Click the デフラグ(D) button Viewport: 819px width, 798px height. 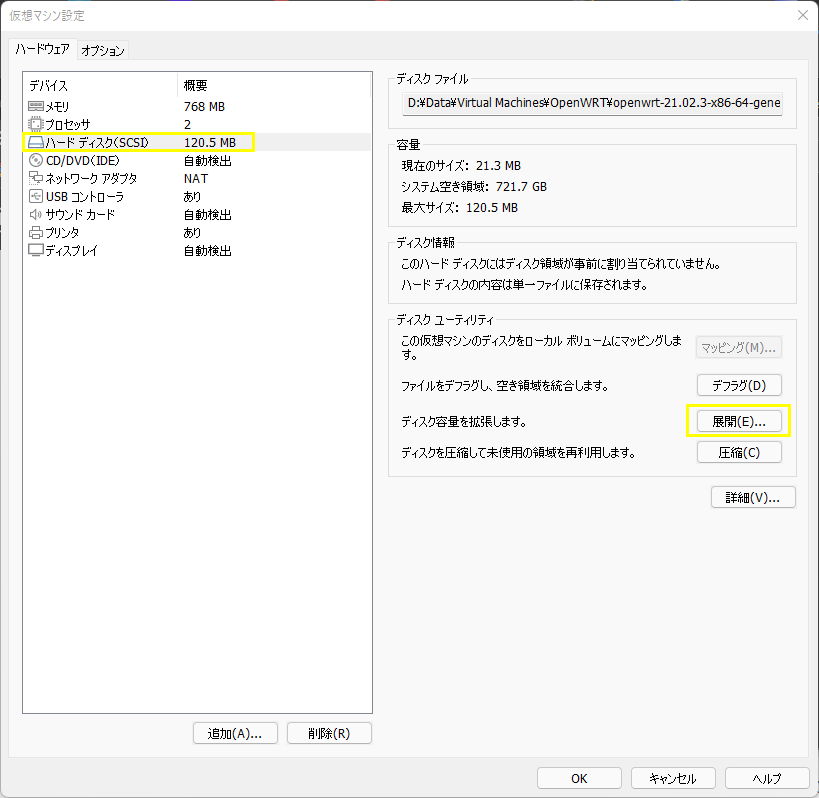tap(739, 385)
